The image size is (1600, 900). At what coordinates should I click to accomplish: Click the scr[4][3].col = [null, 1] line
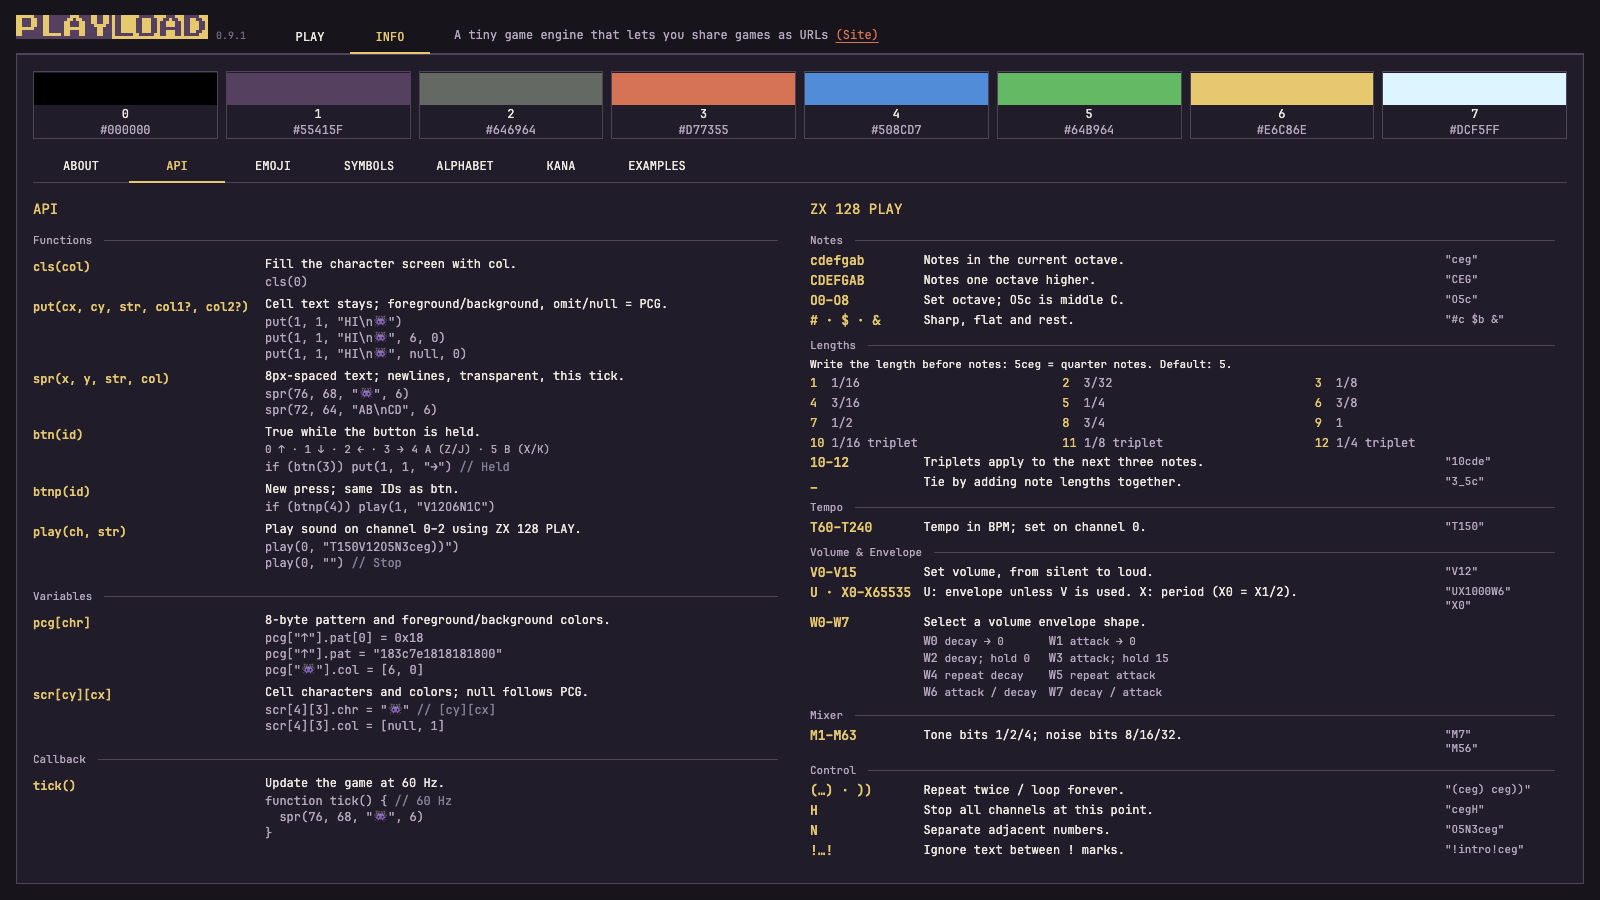point(354,726)
